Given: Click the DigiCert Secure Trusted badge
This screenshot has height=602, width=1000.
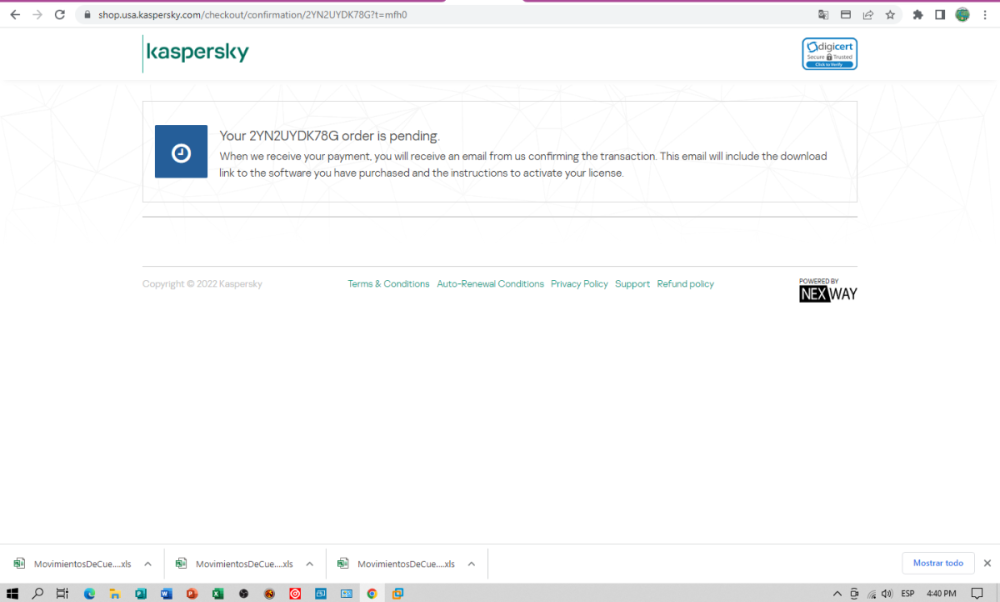Looking at the screenshot, I should pos(829,54).
